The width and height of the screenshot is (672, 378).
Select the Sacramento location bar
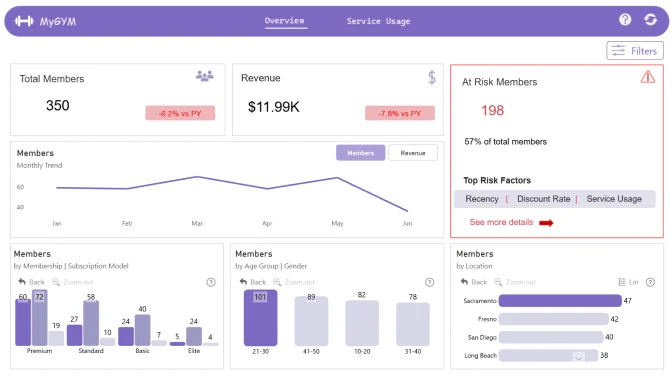tap(560, 300)
